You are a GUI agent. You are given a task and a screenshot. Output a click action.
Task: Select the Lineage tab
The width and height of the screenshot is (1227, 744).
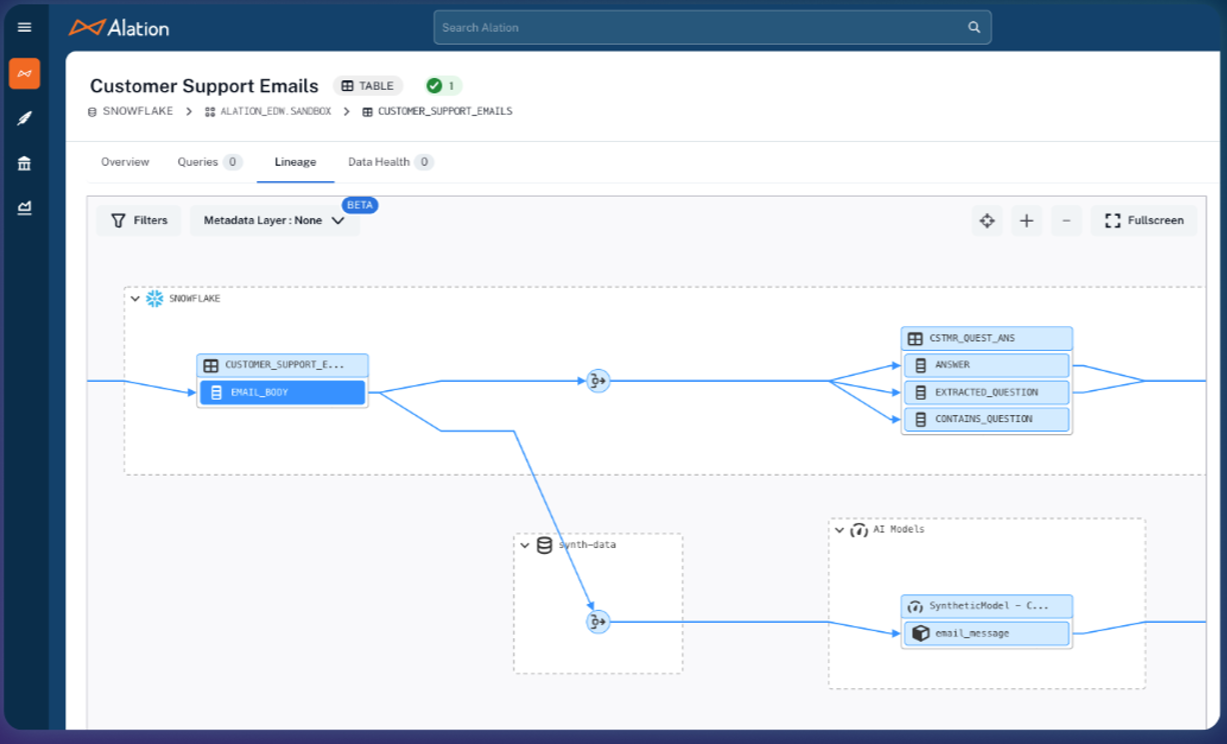coord(295,162)
